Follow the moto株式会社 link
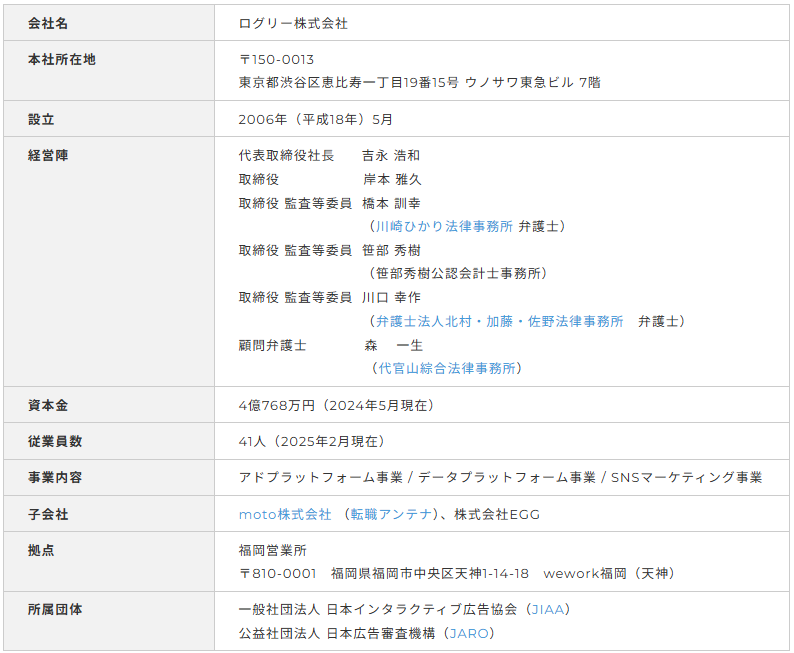Screen dimensions: 794x653 coord(285,514)
